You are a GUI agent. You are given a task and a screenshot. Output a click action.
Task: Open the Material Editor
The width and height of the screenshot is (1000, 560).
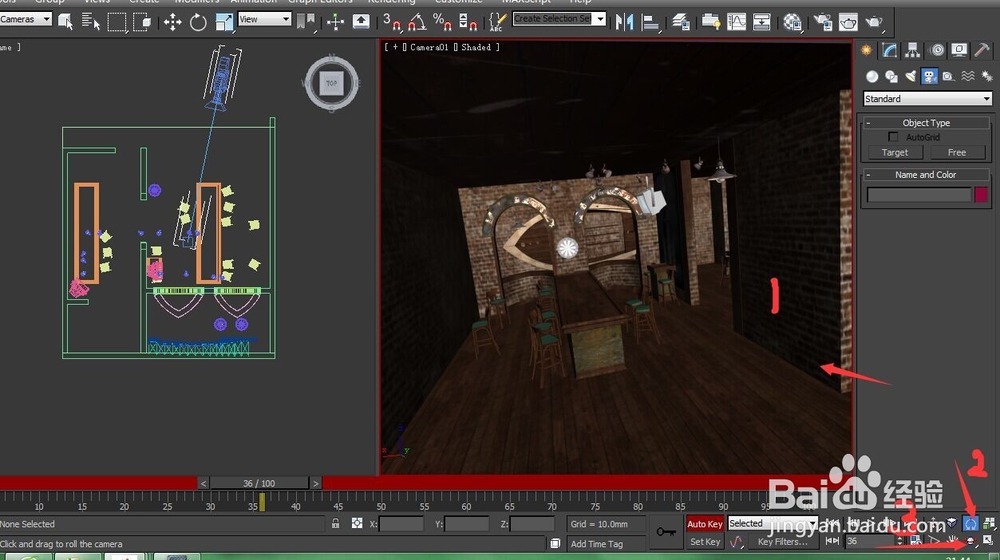pyautogui.click(x=792, y=22)
